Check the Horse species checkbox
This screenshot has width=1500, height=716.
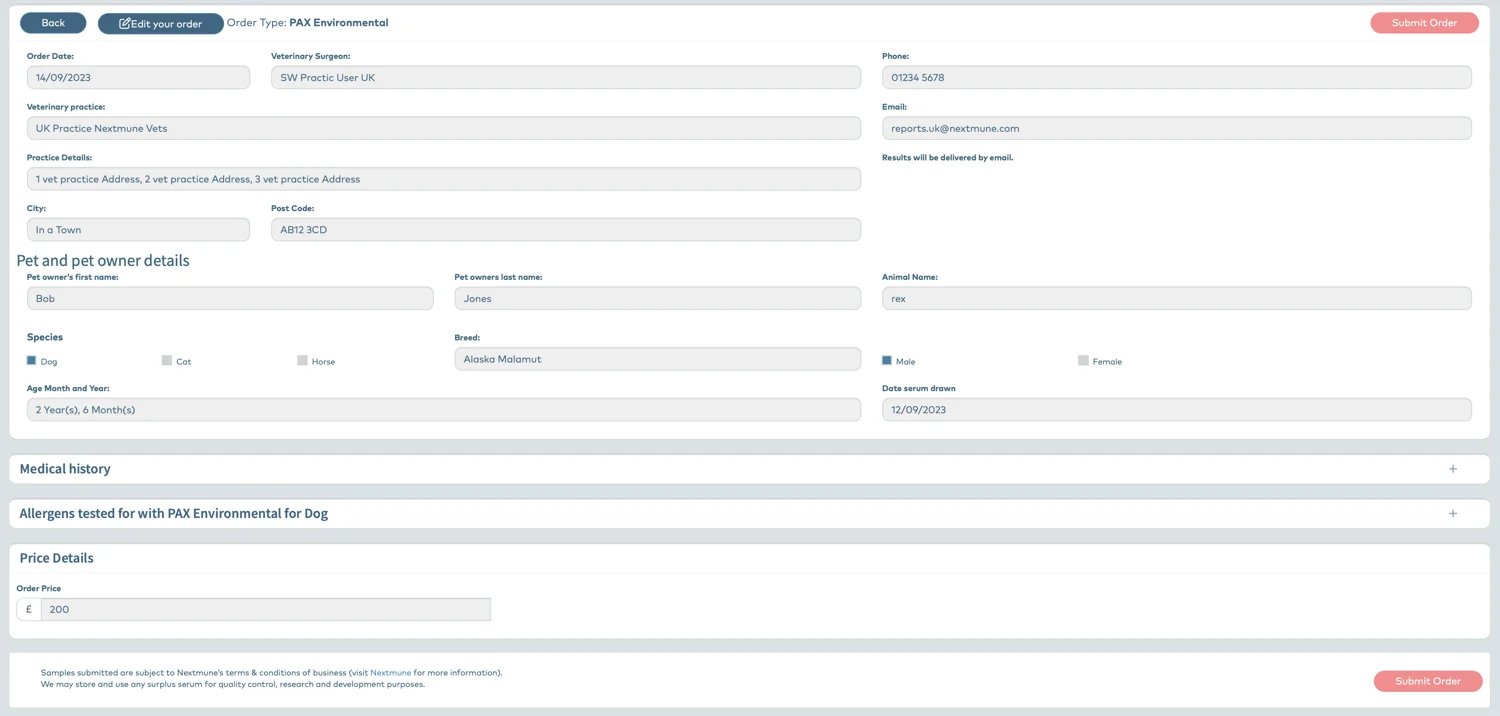tap(302, 360)
